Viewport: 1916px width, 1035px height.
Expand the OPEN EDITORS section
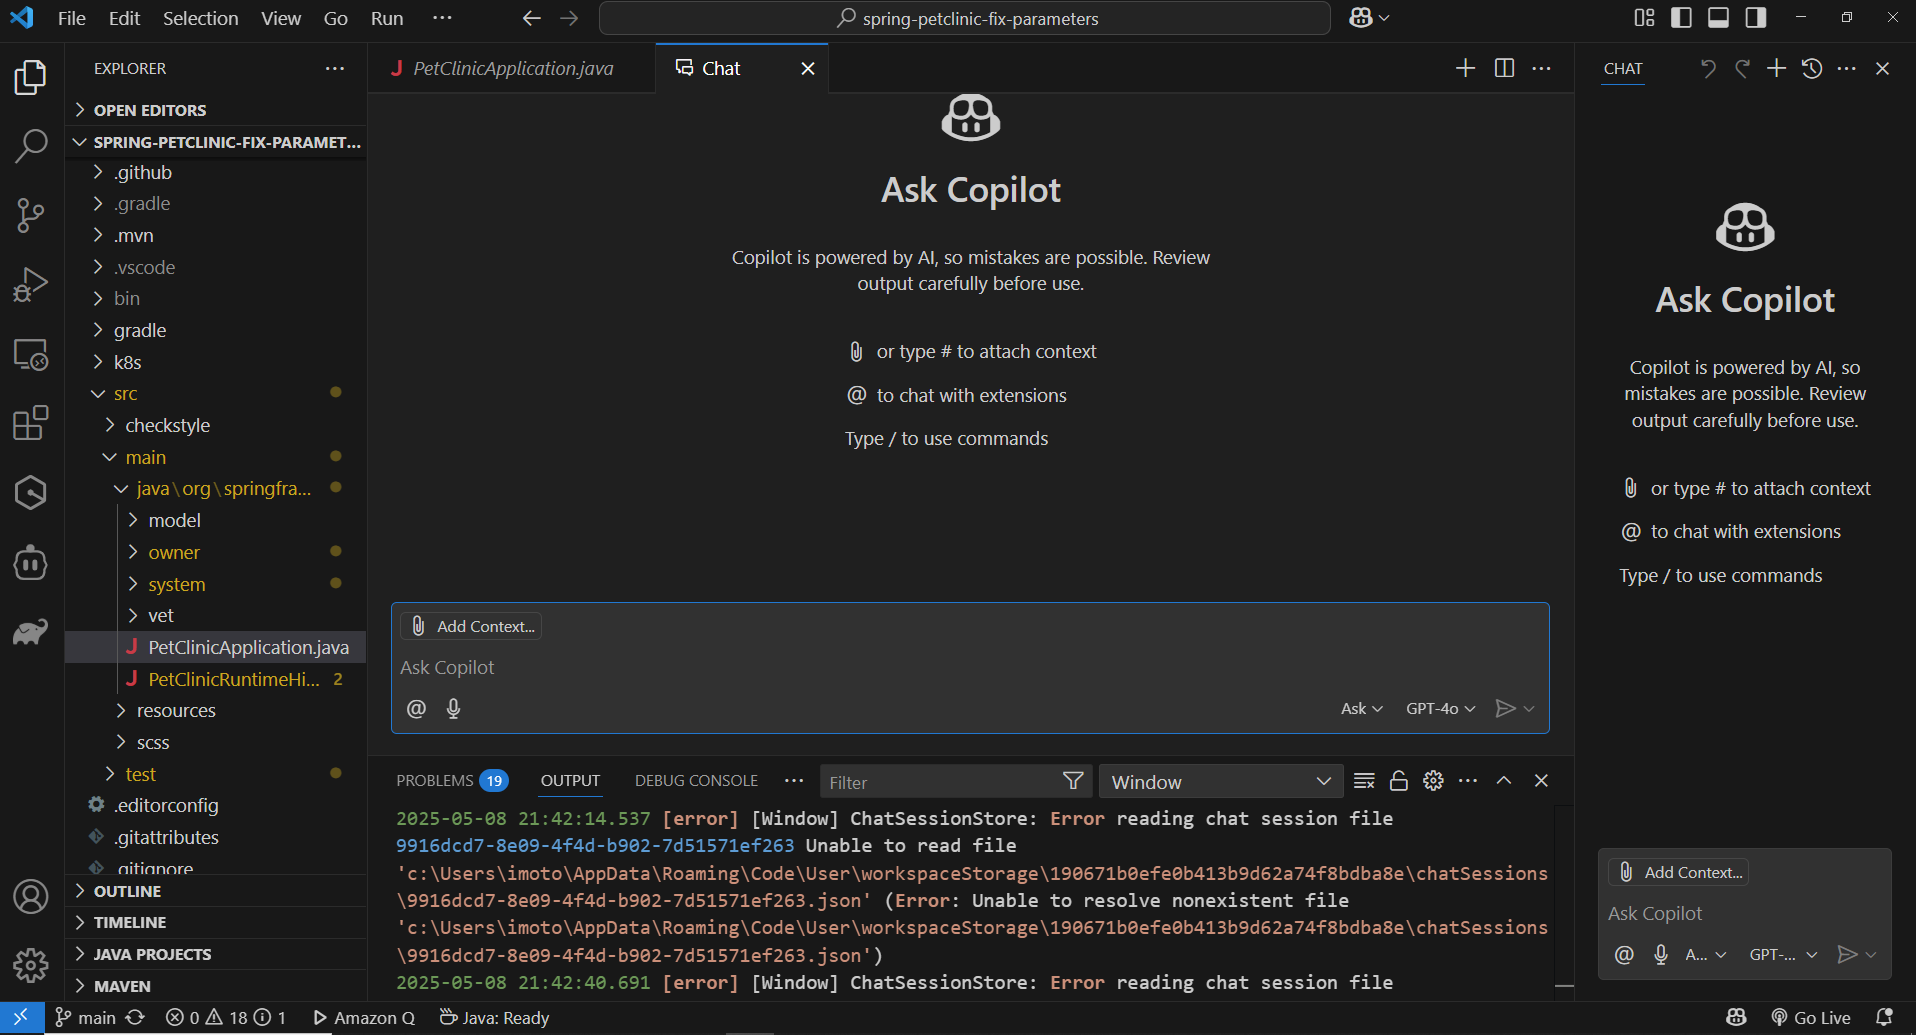pyautogui.click(x=216, y=110)
